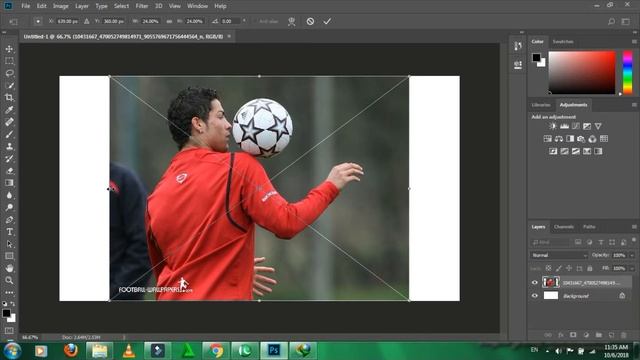Click the taskbar clock showing 11:35 AM

(616, 351)
